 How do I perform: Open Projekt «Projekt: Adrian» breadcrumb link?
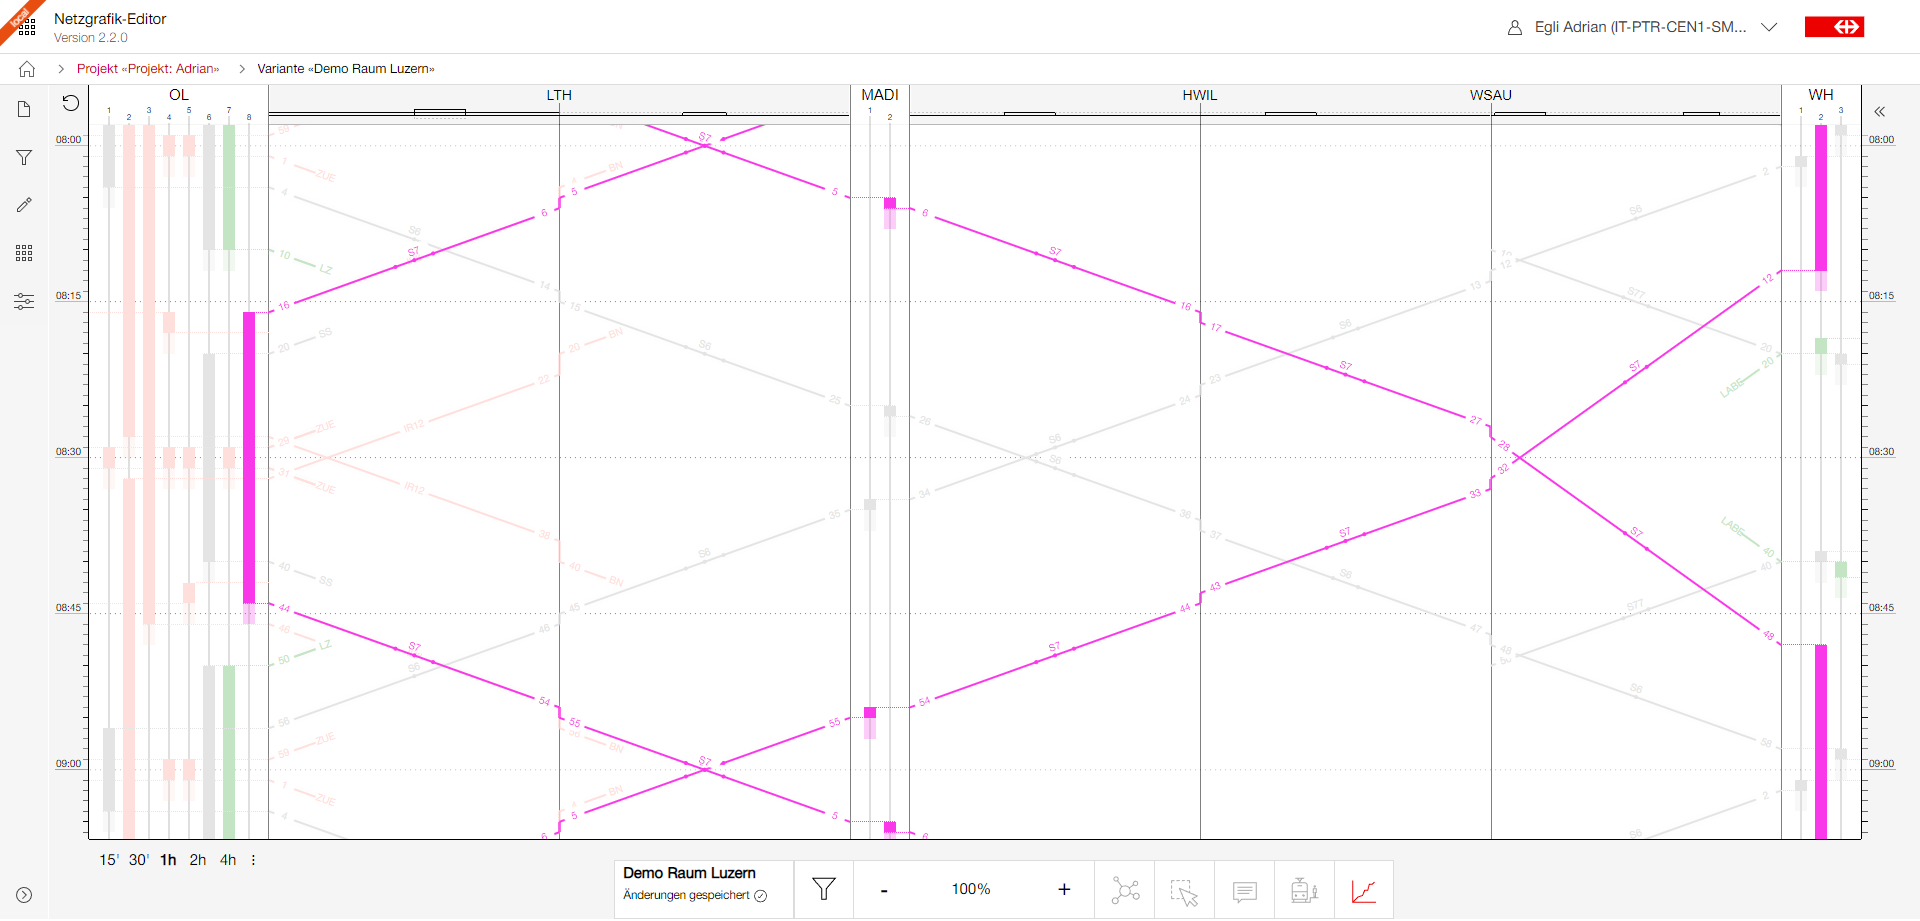tap(148, 69)
